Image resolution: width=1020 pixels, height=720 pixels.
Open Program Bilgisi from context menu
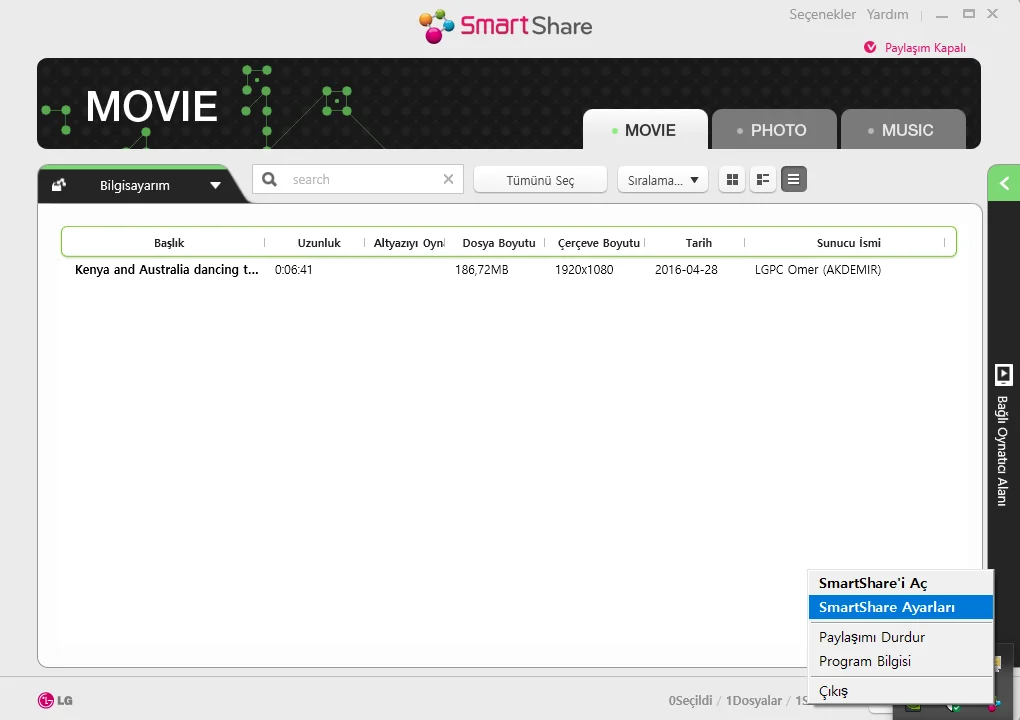[x=901, y=661]
